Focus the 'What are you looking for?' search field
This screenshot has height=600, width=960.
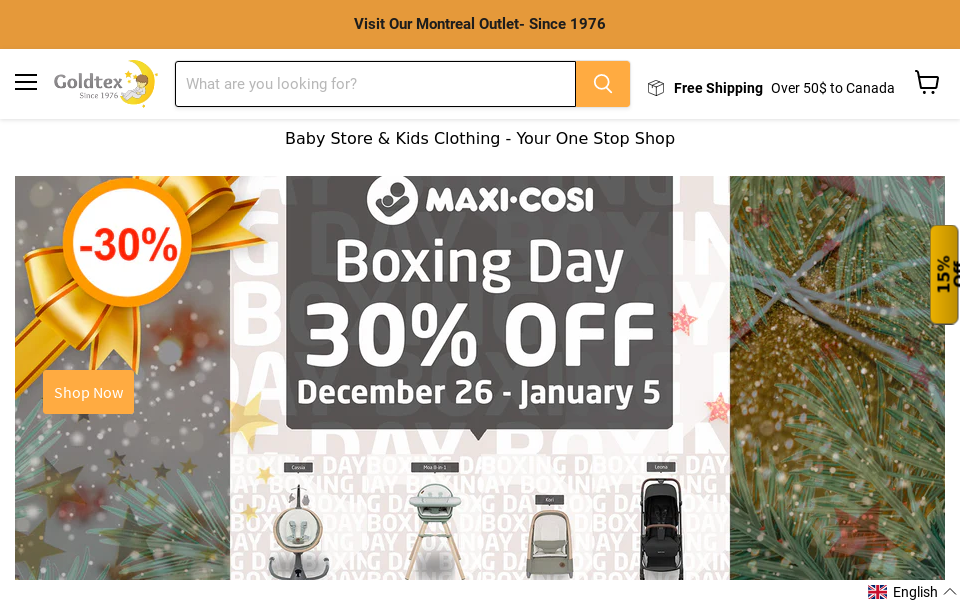click(x=375, y=84)
